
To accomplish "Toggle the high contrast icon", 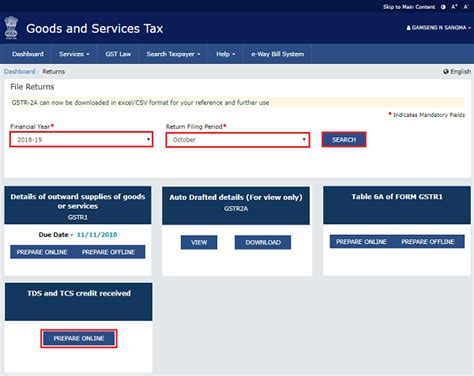I will tap(443, 7).
